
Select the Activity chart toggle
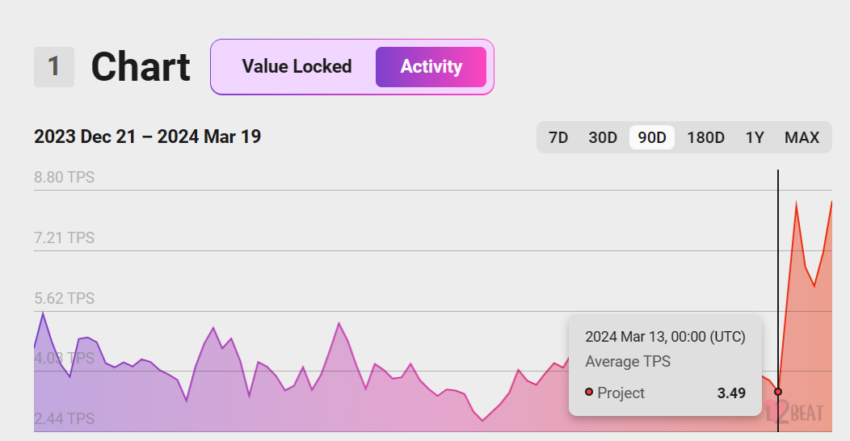[x=431, y=67]
